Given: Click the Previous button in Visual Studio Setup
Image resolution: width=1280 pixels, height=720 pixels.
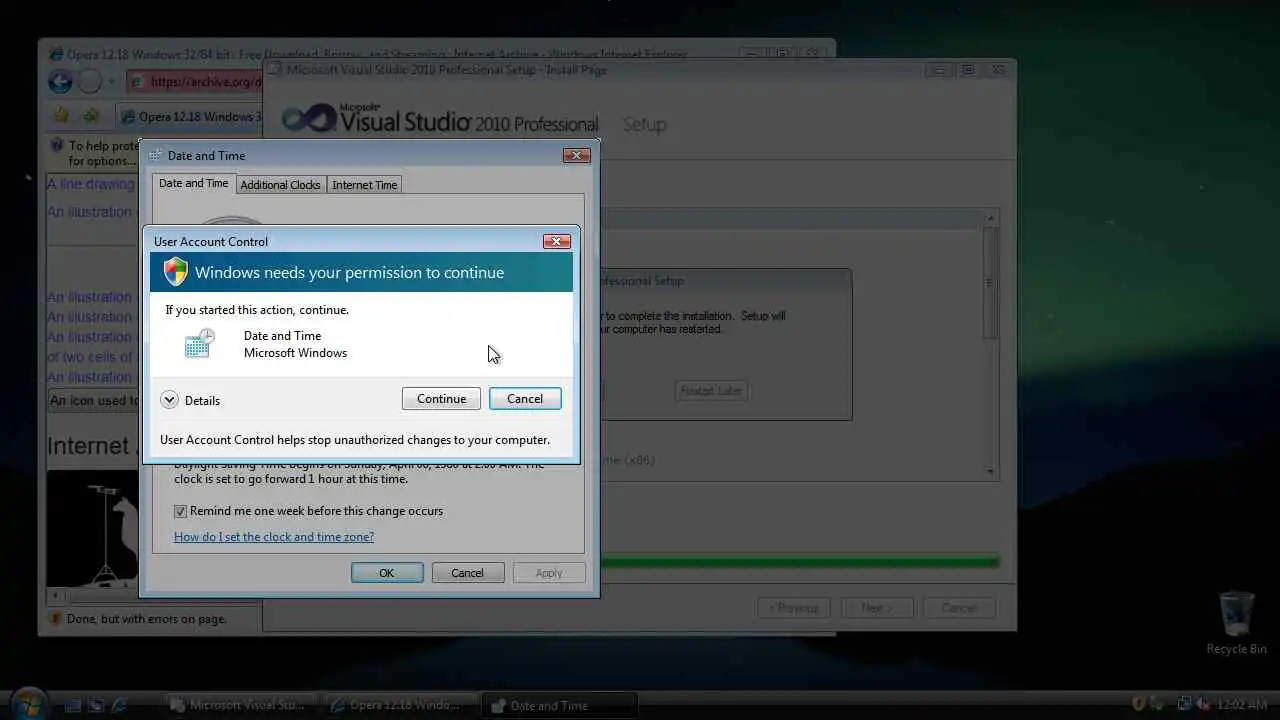Looking at the screenshot, I should click(x=794, y=608).
